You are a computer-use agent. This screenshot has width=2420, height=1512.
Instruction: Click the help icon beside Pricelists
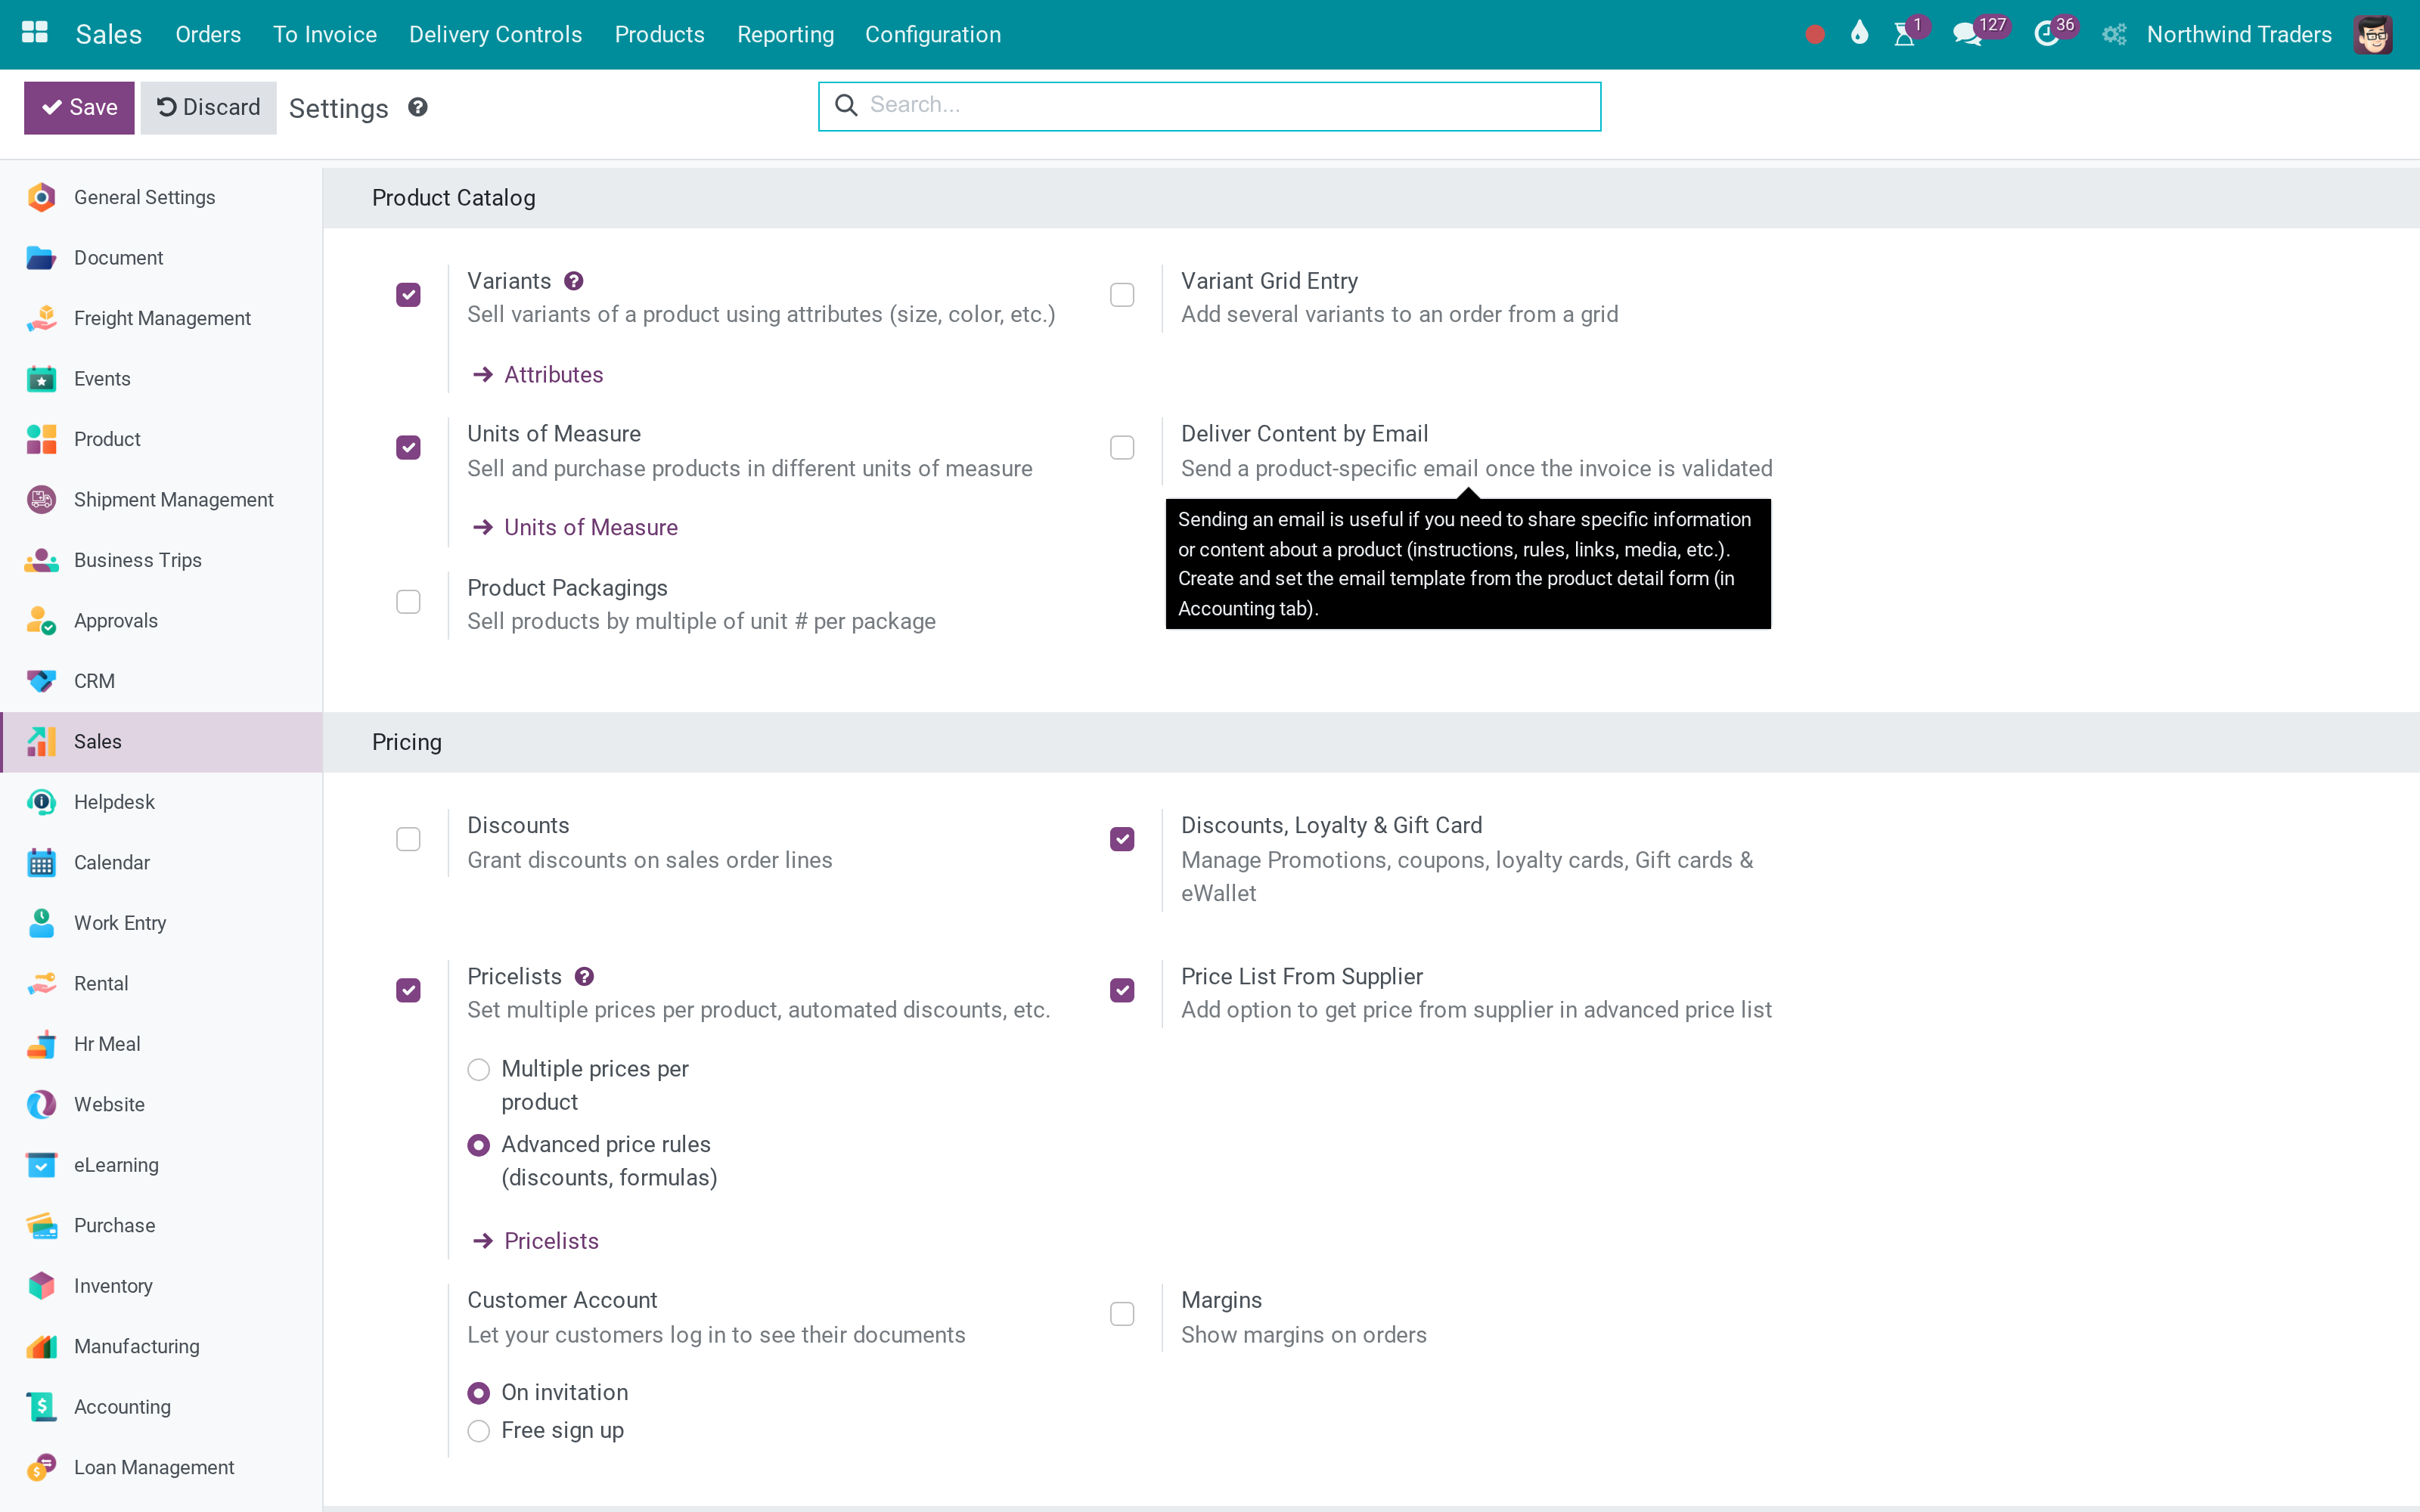[585, 977]
